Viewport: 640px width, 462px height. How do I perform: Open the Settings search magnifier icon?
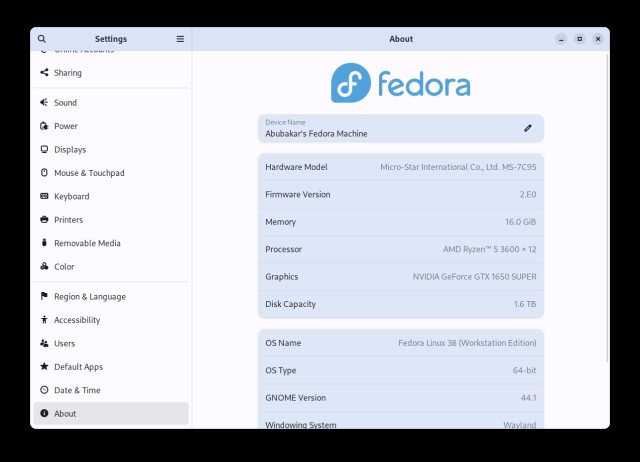(42, 39)
